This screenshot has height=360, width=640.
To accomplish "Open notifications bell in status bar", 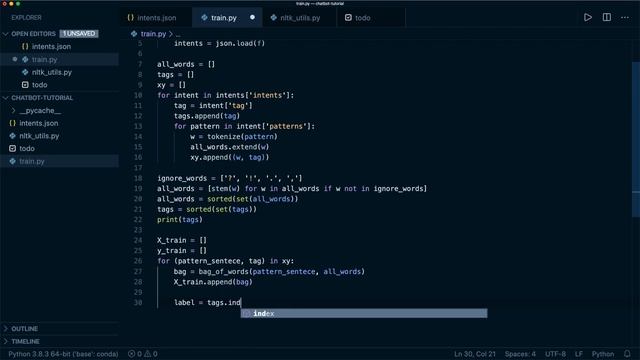I will (627, 354).
